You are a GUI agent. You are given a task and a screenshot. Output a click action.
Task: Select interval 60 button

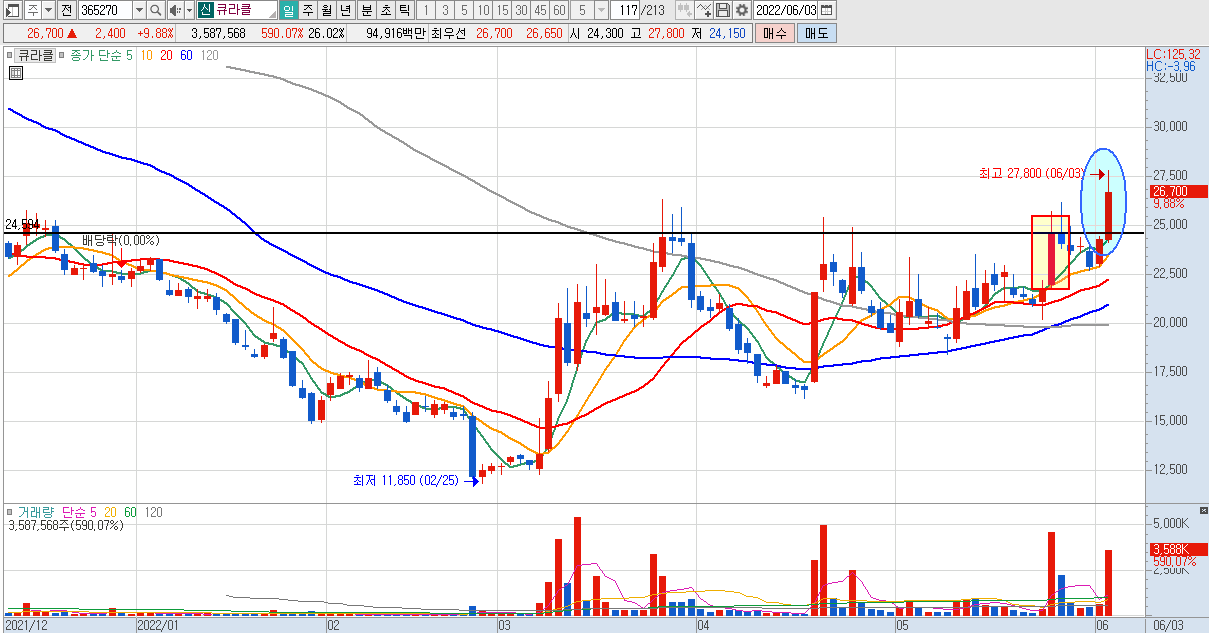point(559,10)
